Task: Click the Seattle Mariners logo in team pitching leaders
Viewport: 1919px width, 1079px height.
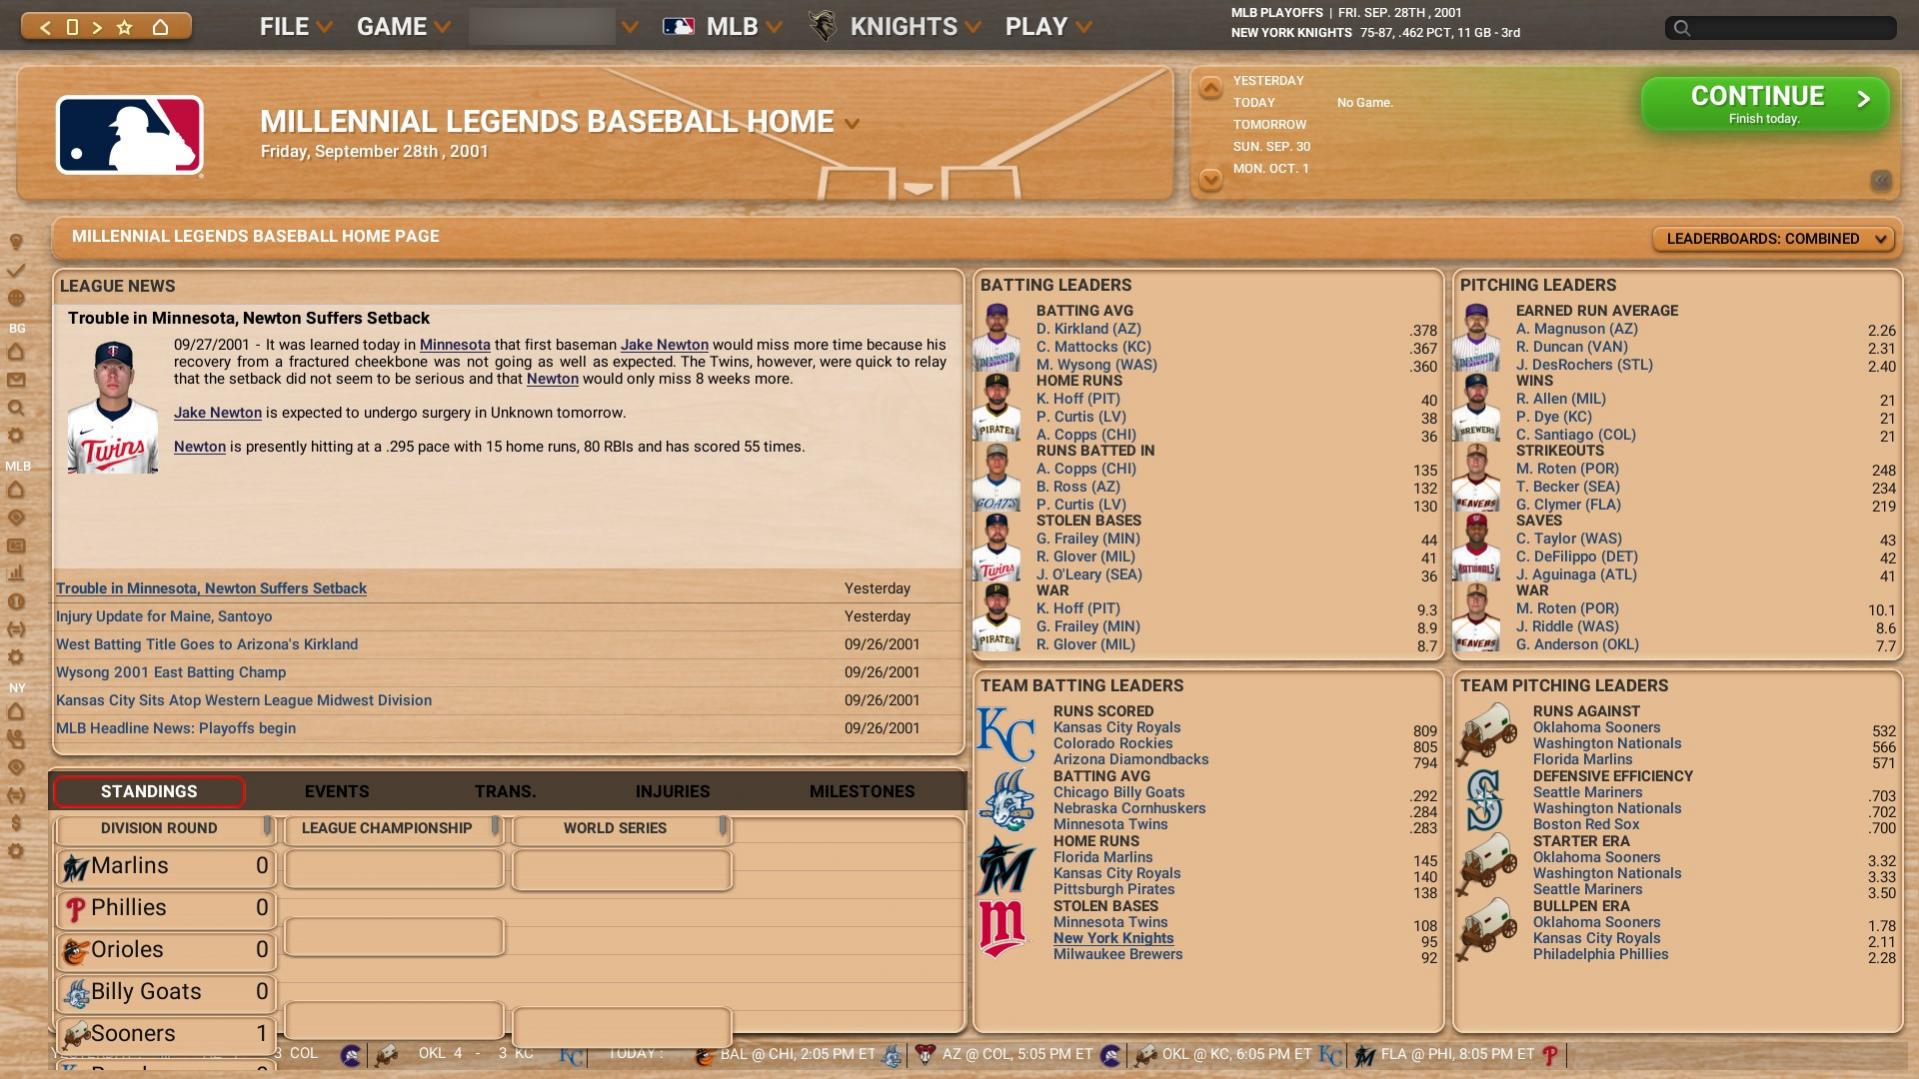Action: tap(1485, 801)
